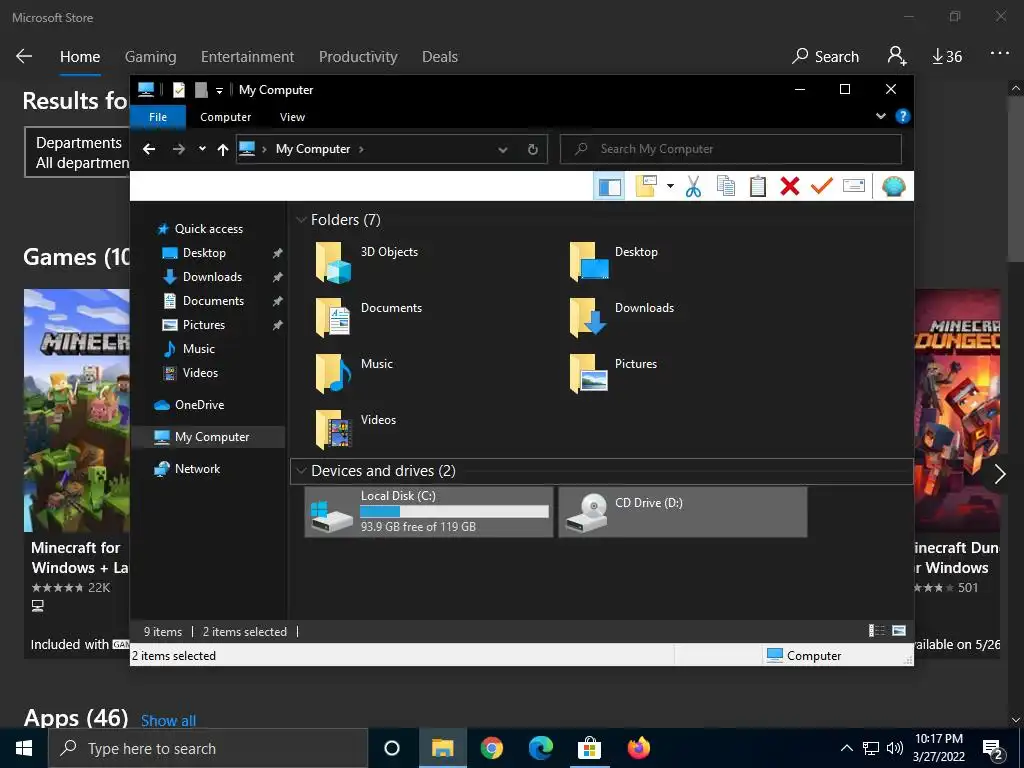Open recent locations dropdown

[202, 149]
